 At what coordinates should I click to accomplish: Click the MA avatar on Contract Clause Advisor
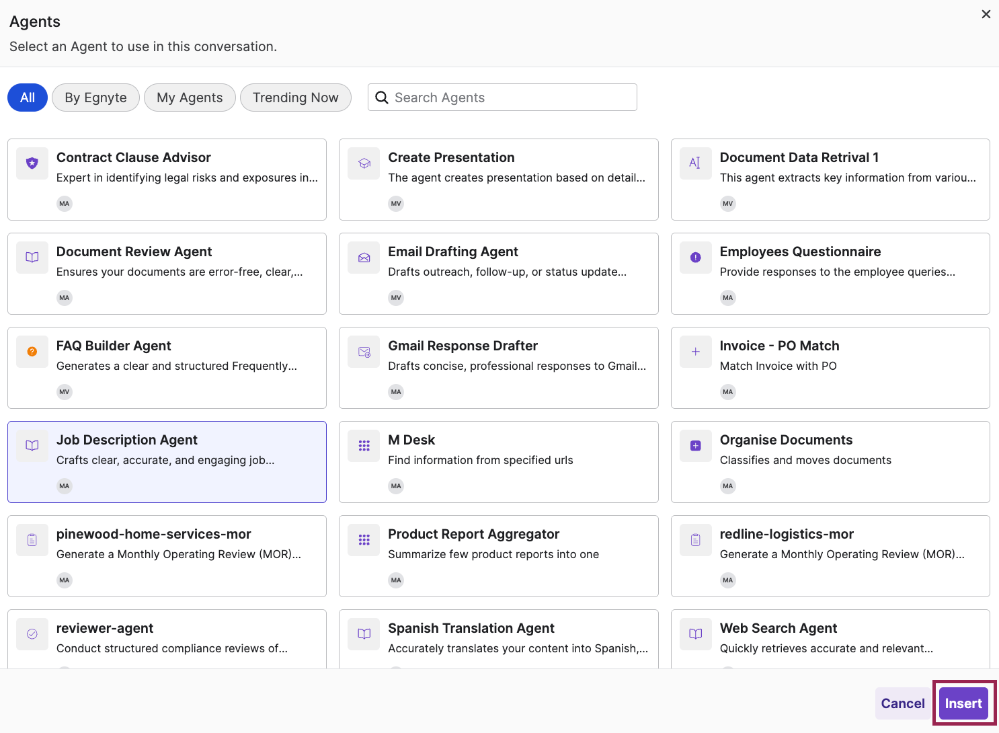64,204
